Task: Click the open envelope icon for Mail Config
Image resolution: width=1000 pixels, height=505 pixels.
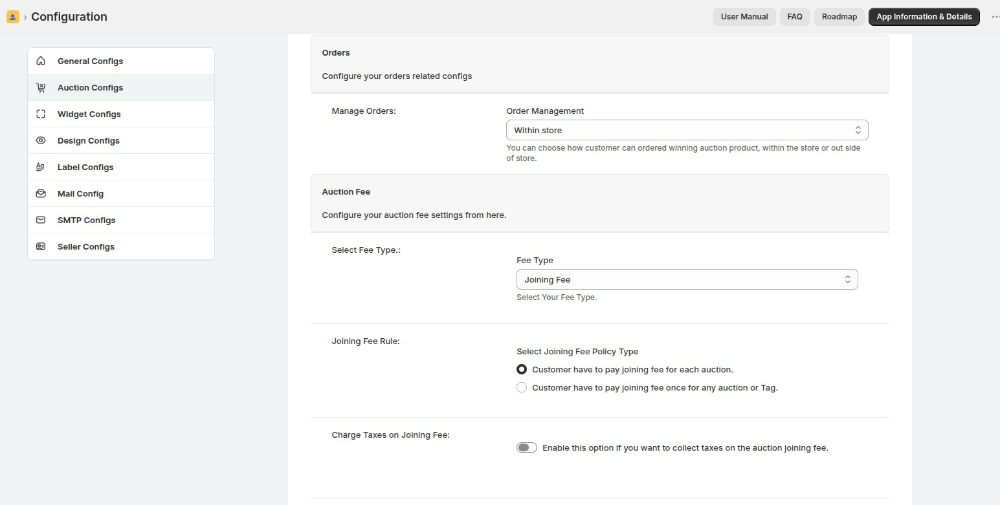Action: 41,193
